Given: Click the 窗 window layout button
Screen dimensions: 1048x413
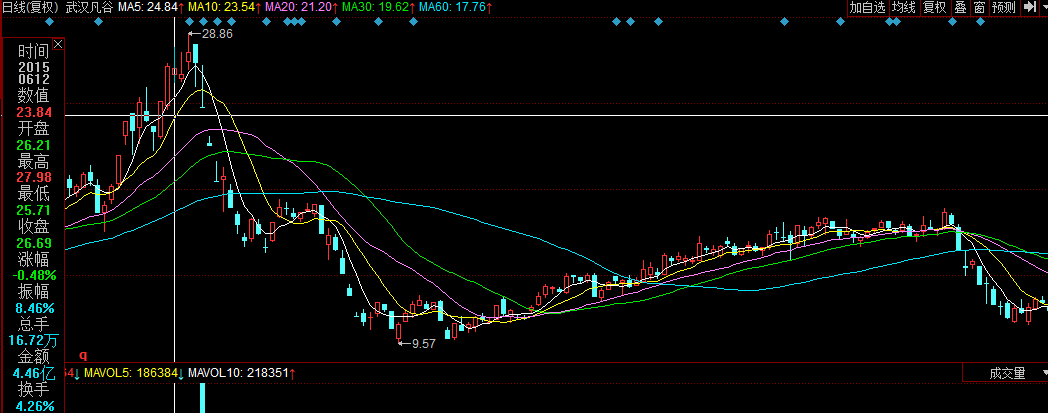Looking at the screenshot, I should coord(978,8).
